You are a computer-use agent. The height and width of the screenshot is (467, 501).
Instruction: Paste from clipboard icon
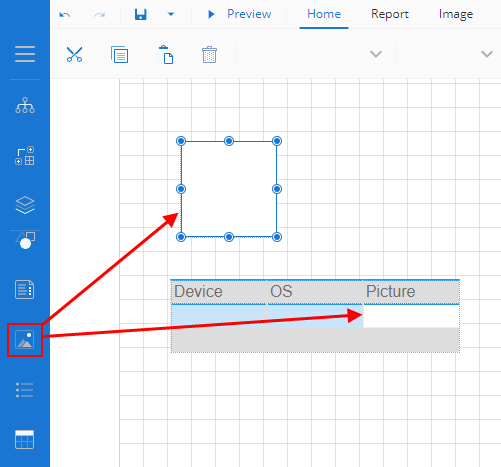(166, 54)
